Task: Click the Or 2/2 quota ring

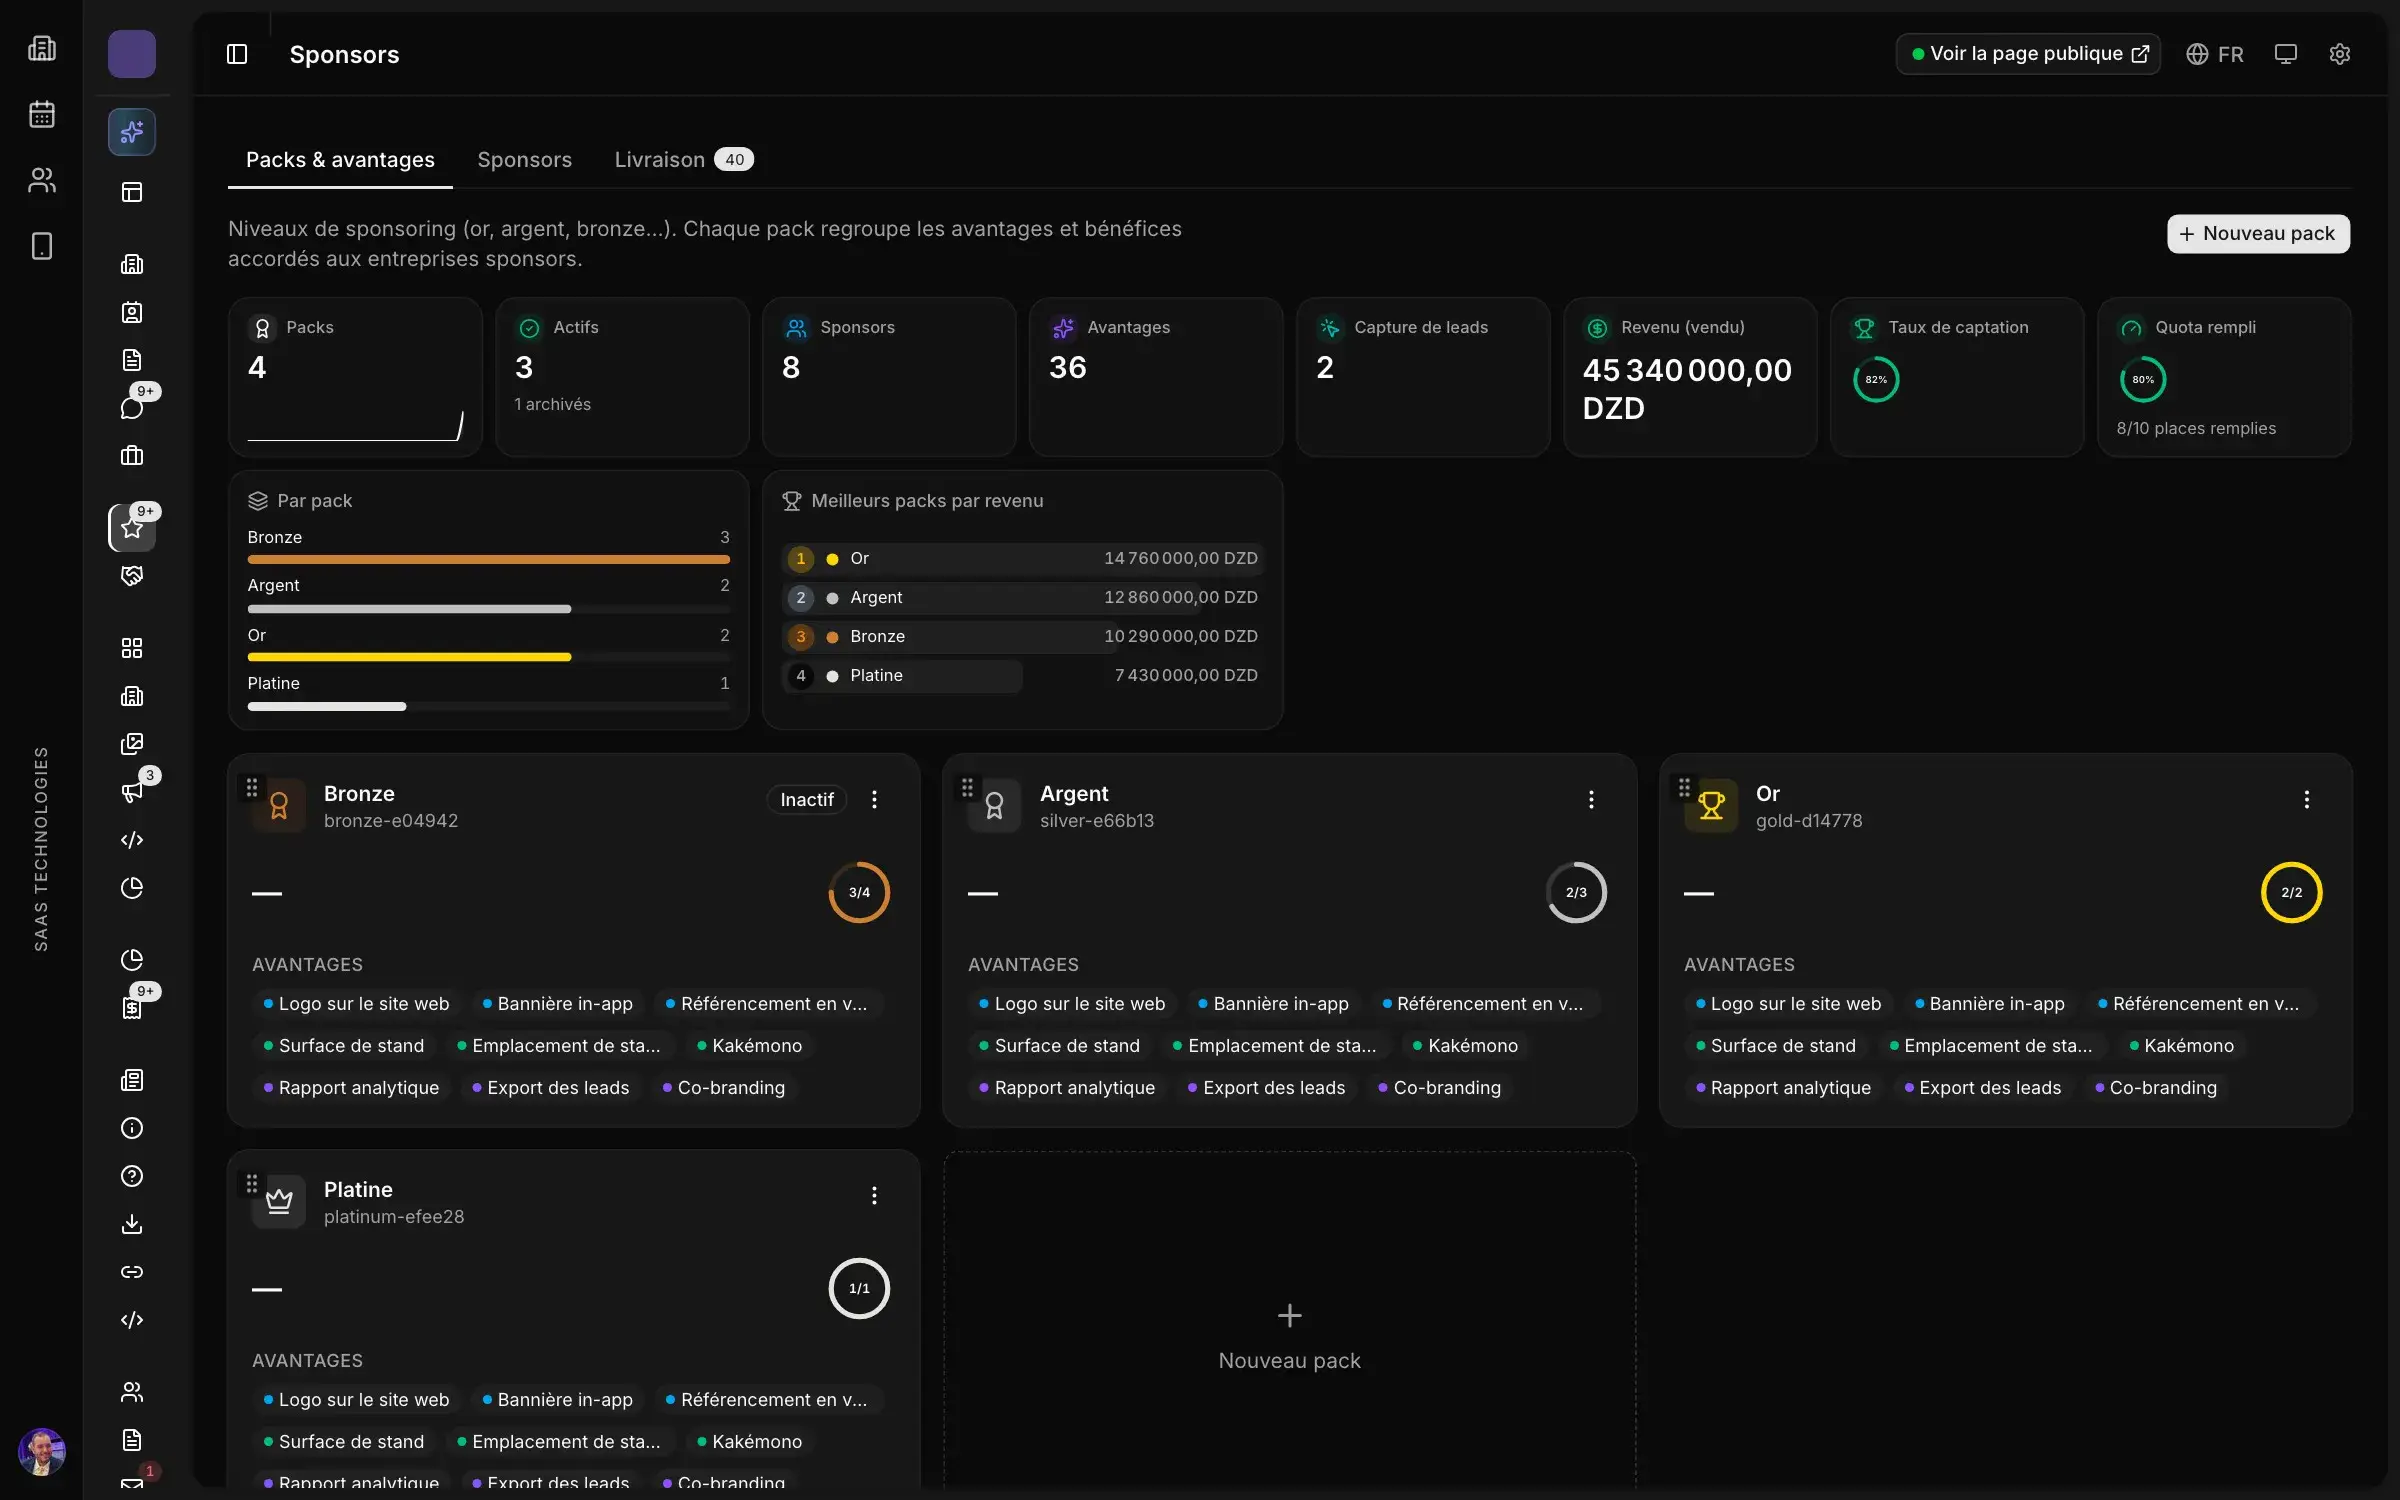Action: point(2291,892)
